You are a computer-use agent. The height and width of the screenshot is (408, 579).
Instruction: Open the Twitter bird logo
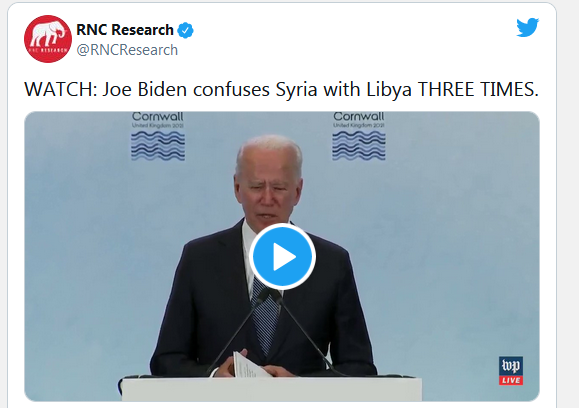(x=527, y=27)
